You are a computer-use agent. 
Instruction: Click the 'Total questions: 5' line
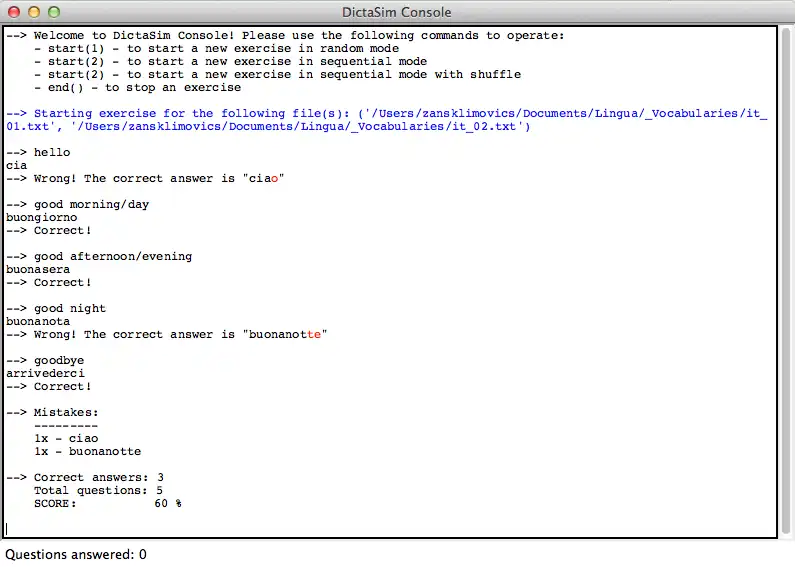(98, 491)
